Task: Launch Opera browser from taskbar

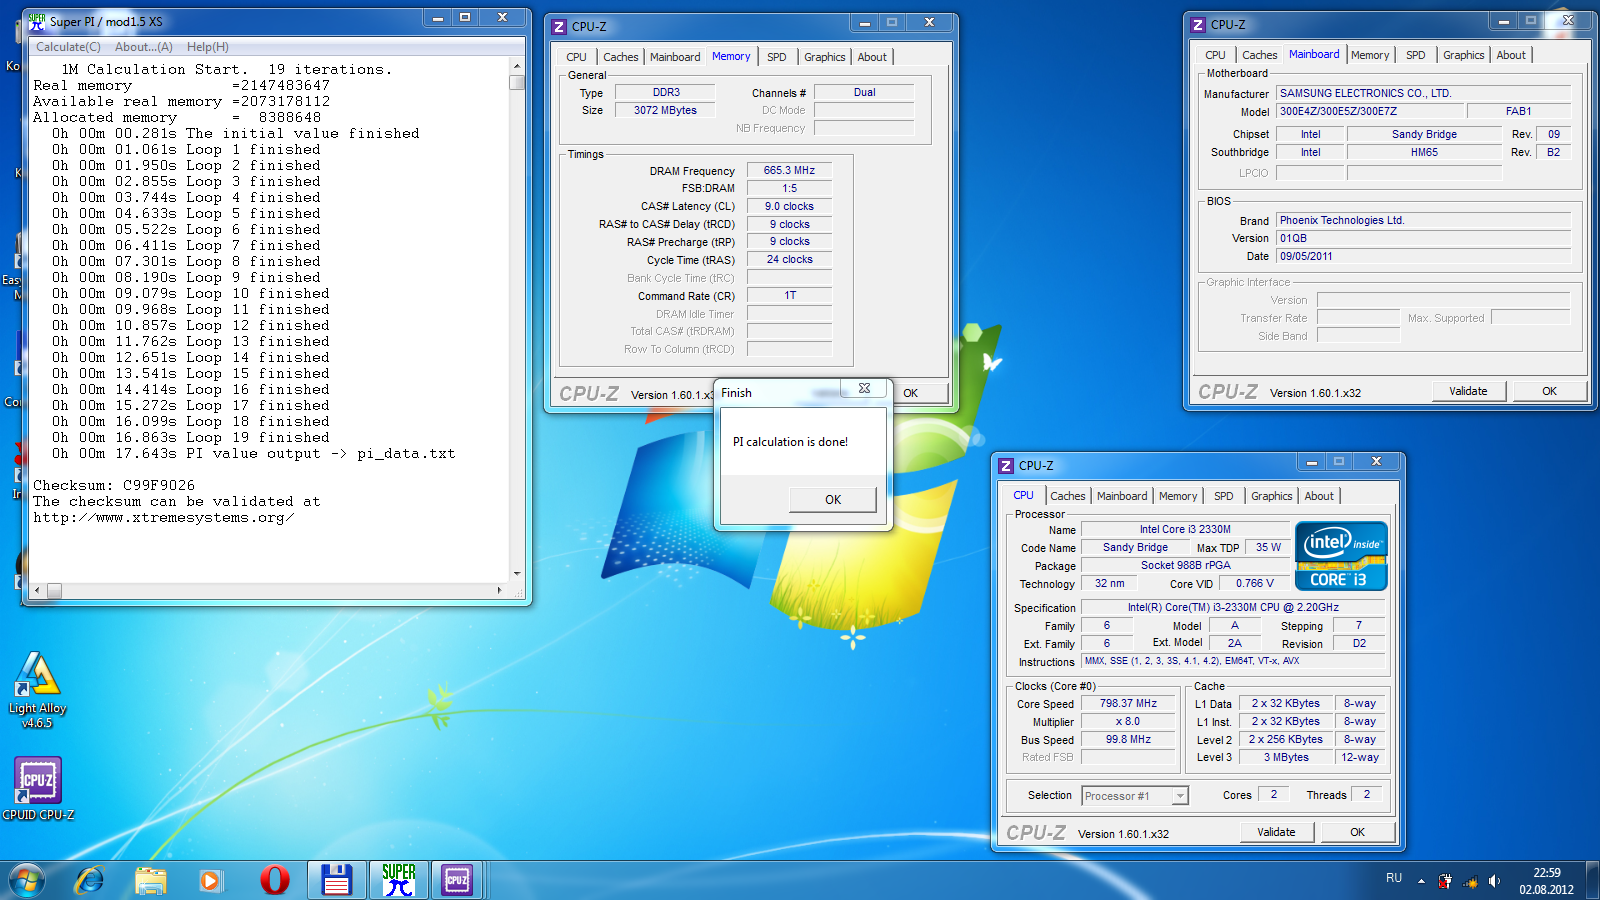Action: tap(274, 880)
